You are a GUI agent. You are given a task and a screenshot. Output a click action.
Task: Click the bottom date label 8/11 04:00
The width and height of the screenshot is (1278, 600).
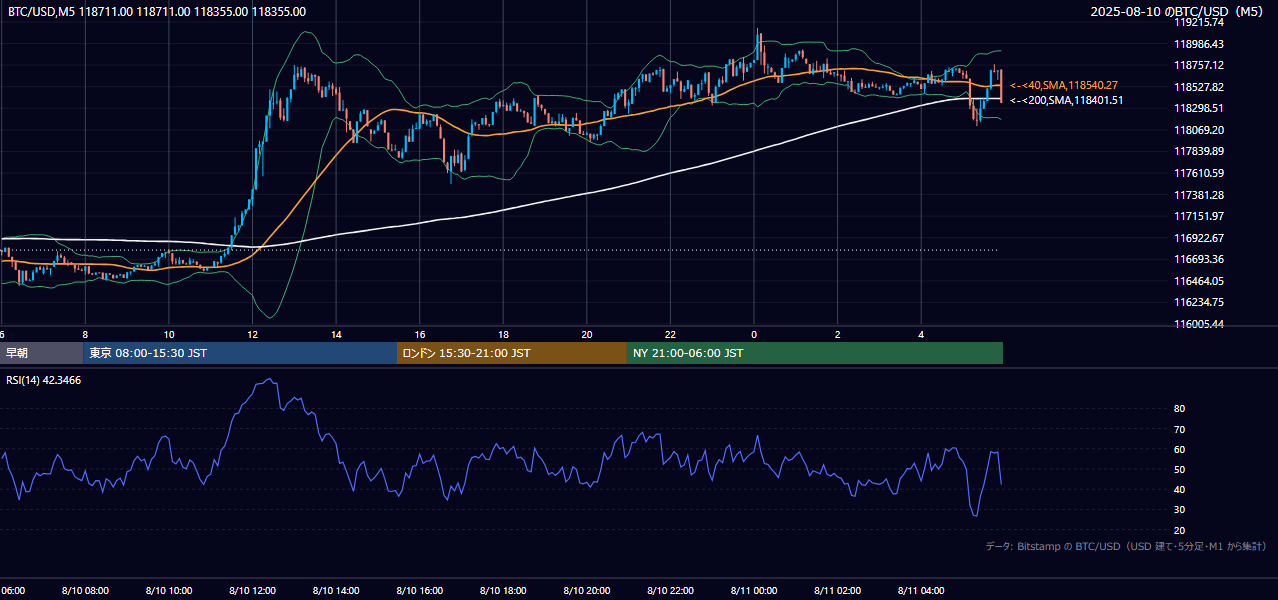tap(920, 591)
